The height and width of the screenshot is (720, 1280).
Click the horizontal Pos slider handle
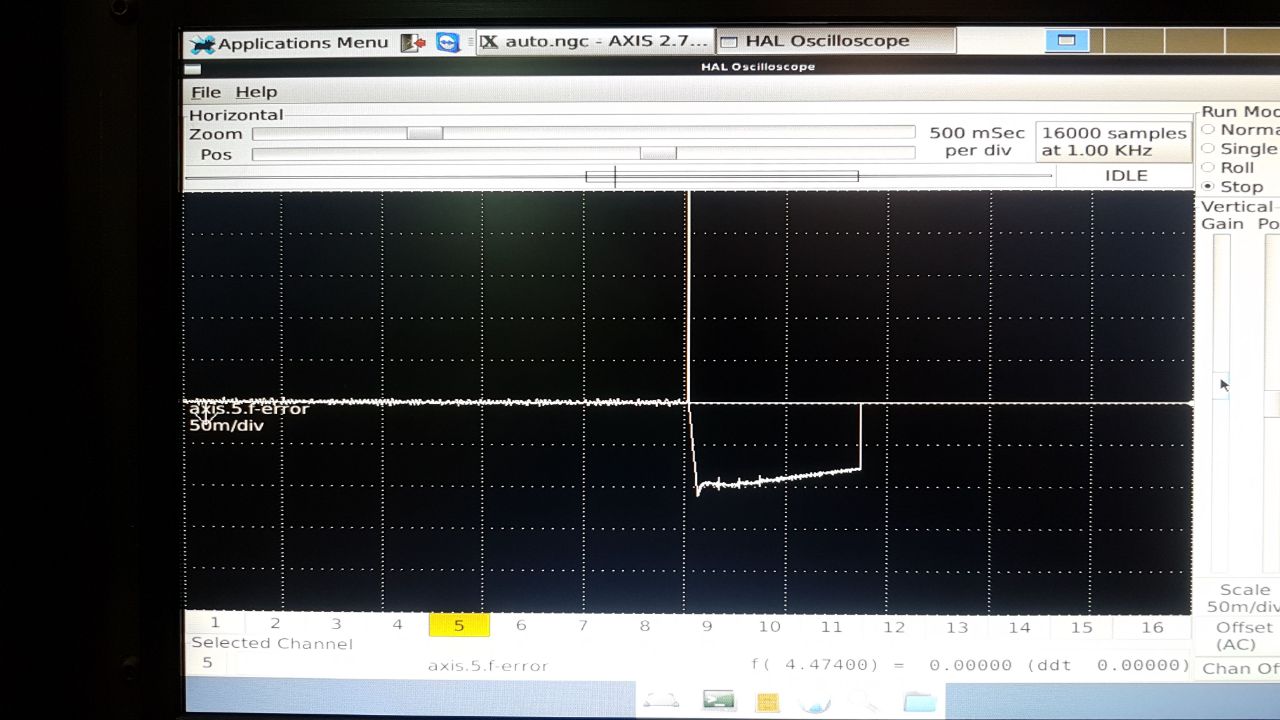tap(658, 153)
